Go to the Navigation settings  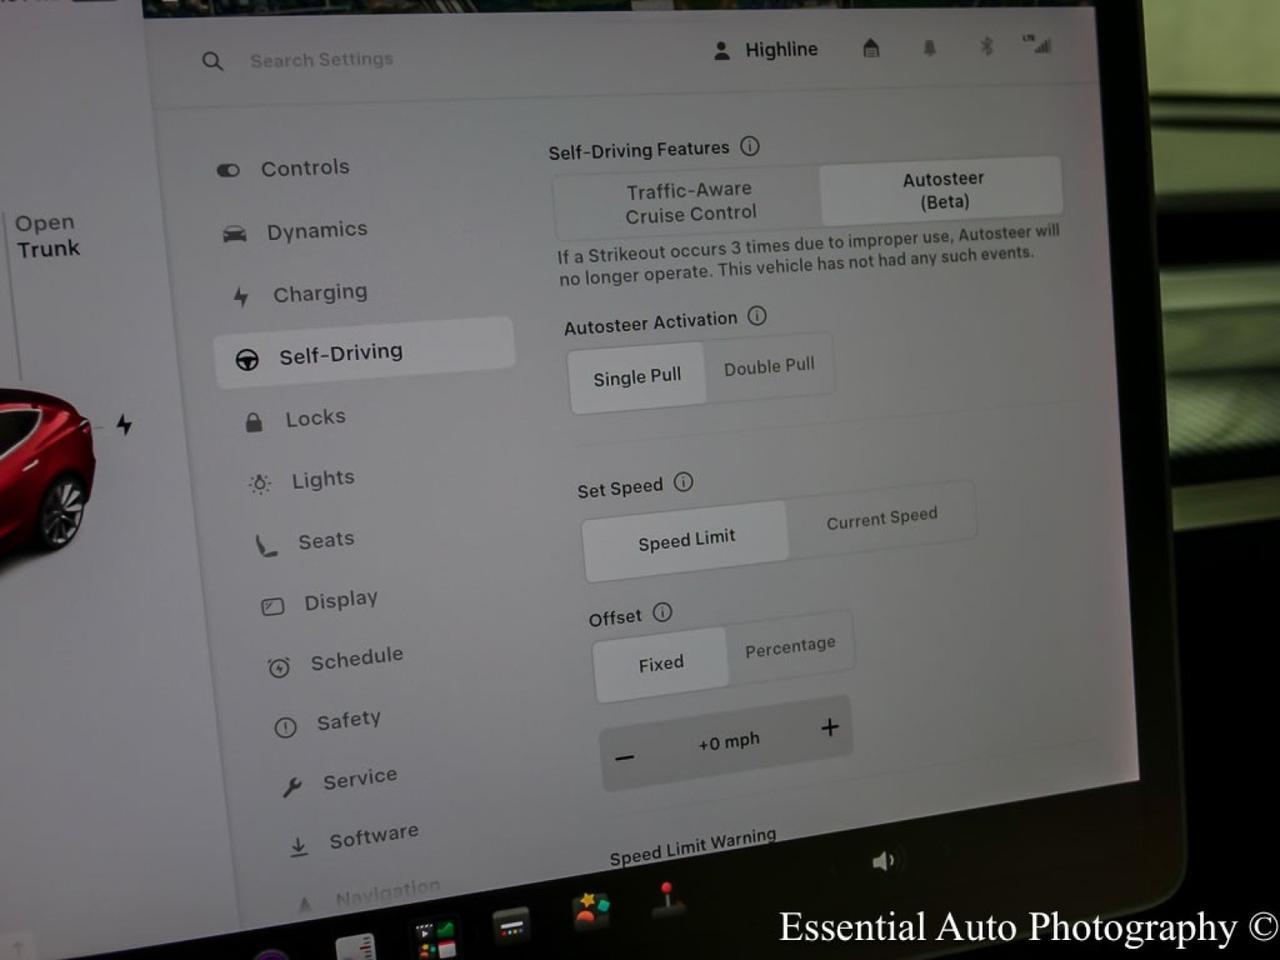click(369, 894)
